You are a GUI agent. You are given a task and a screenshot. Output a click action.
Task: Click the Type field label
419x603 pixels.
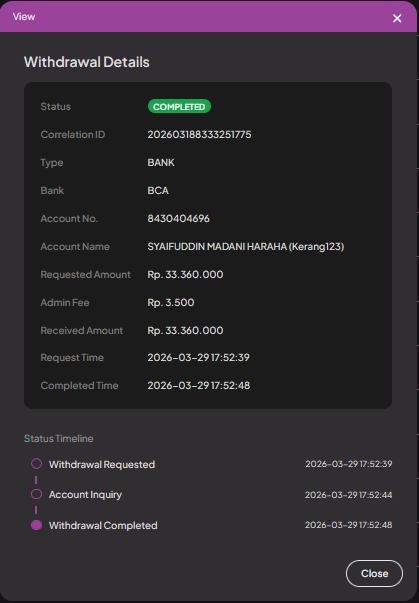(x=52, y=163)
